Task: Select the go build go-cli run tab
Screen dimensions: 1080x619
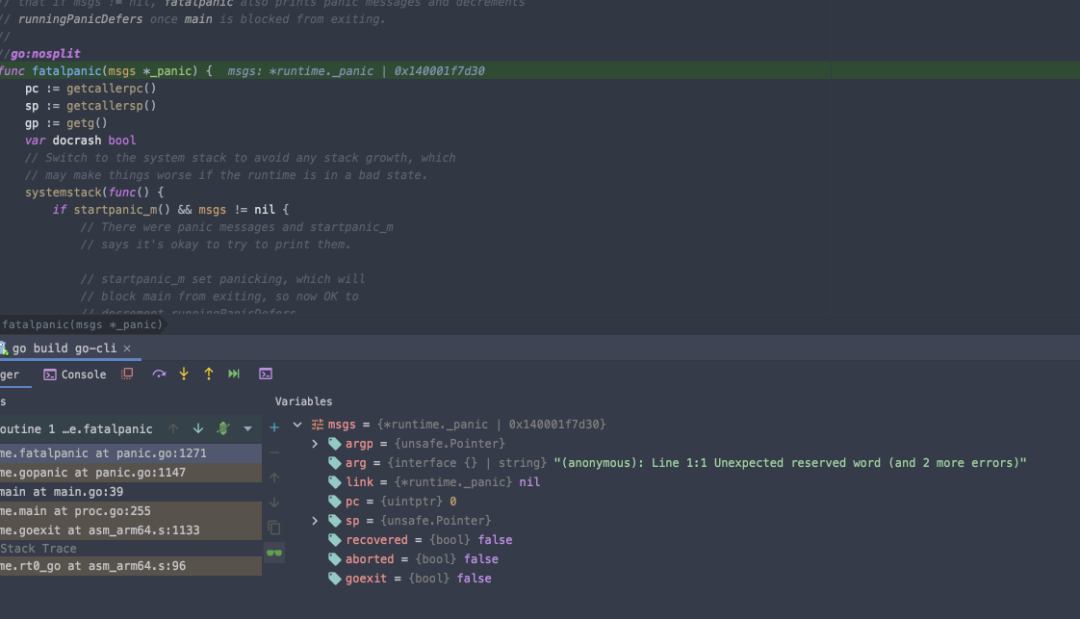Action: 64,348
